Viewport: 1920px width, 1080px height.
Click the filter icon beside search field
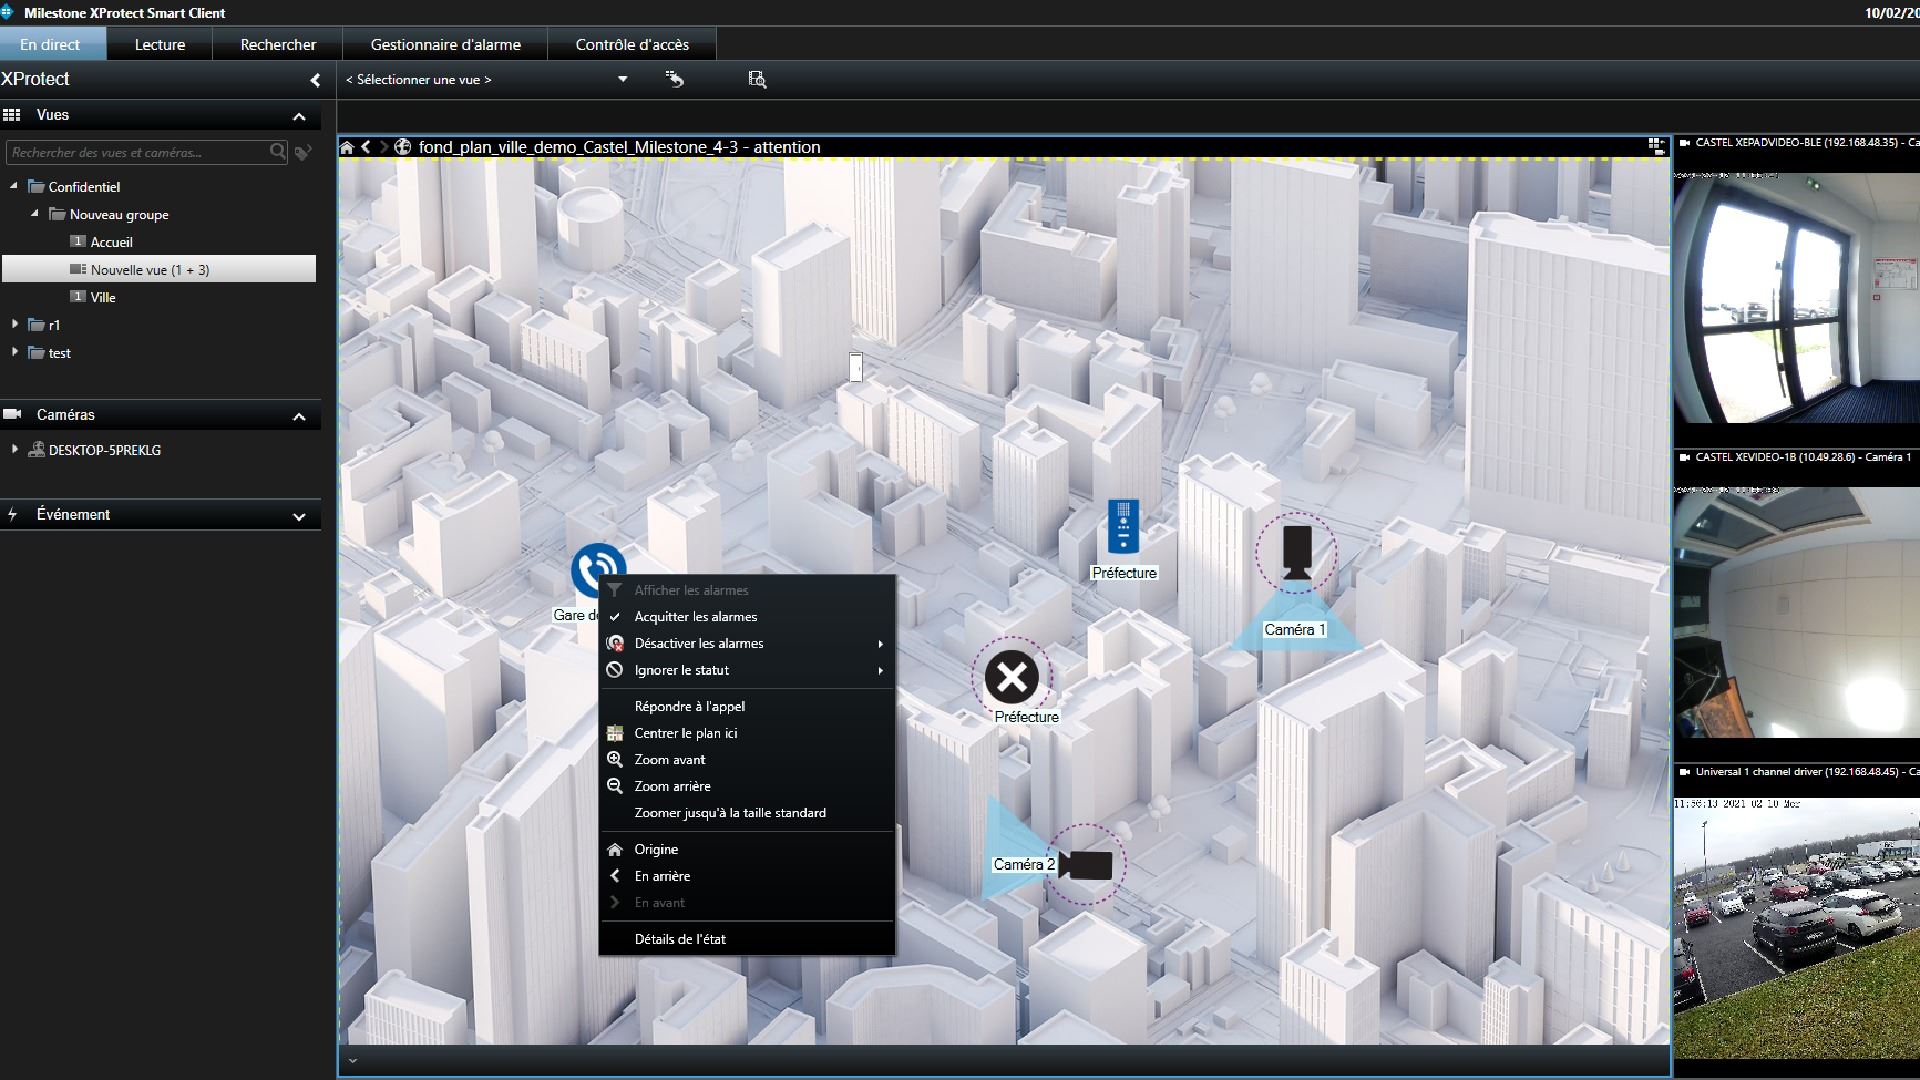pos(303,152)
